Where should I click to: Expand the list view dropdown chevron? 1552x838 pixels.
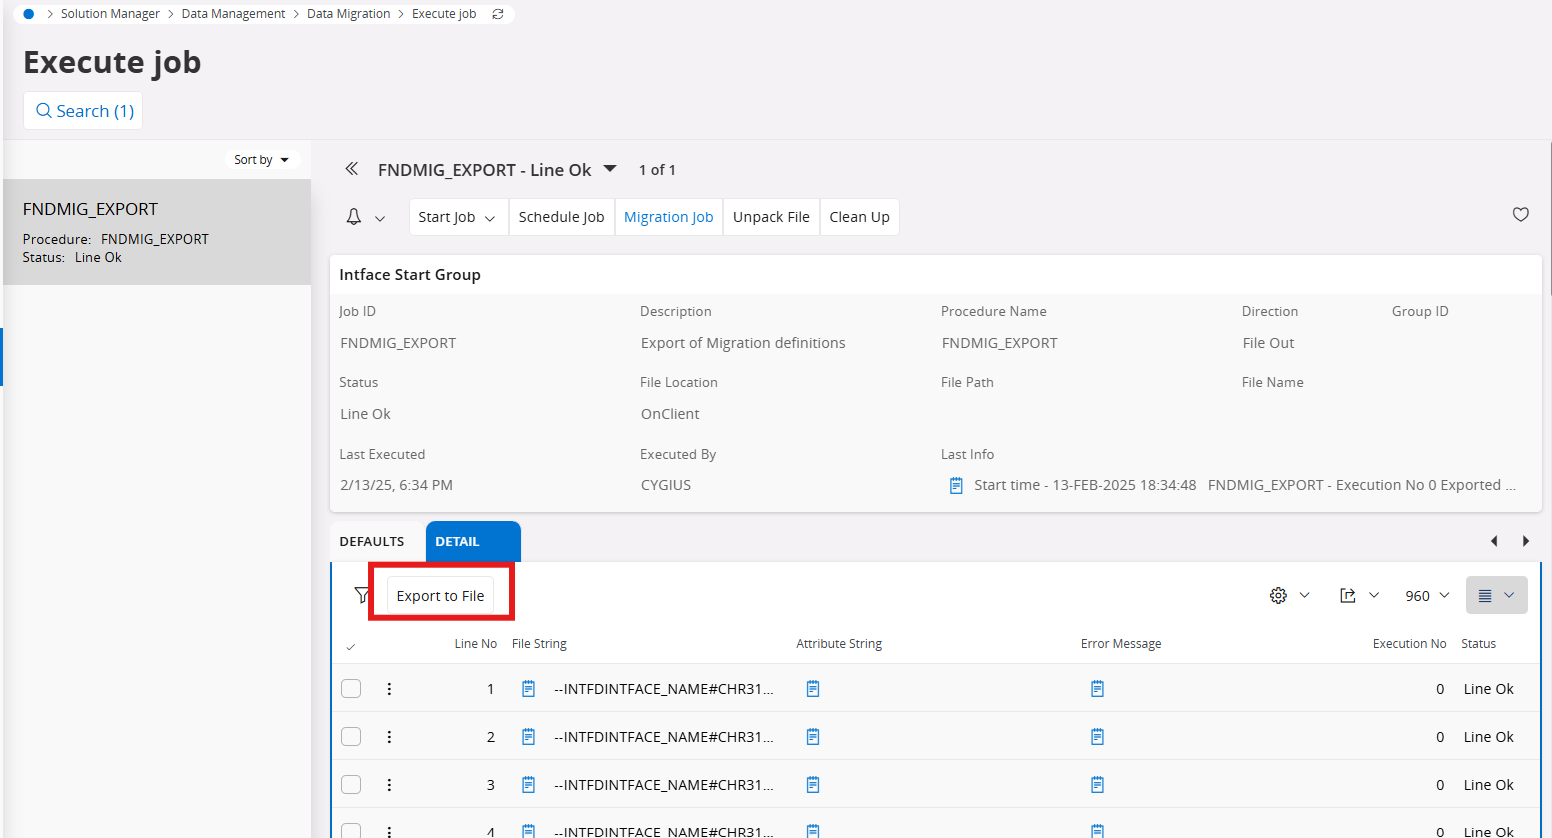(1509, 595)
